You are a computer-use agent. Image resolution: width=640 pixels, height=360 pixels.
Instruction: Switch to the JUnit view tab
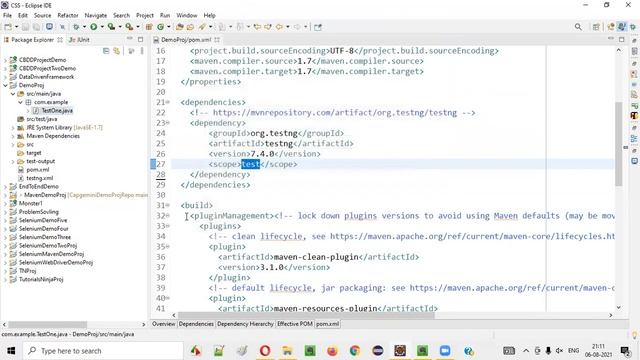80,40
